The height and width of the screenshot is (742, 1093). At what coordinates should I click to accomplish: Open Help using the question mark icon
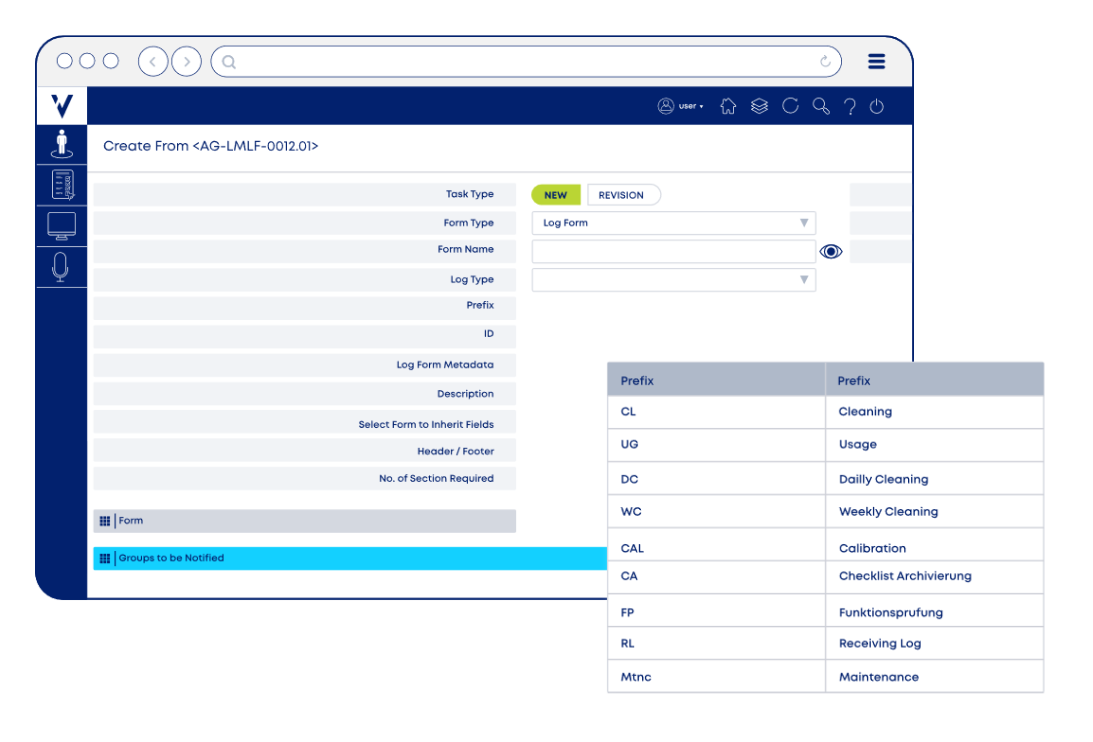coord(850,105)
